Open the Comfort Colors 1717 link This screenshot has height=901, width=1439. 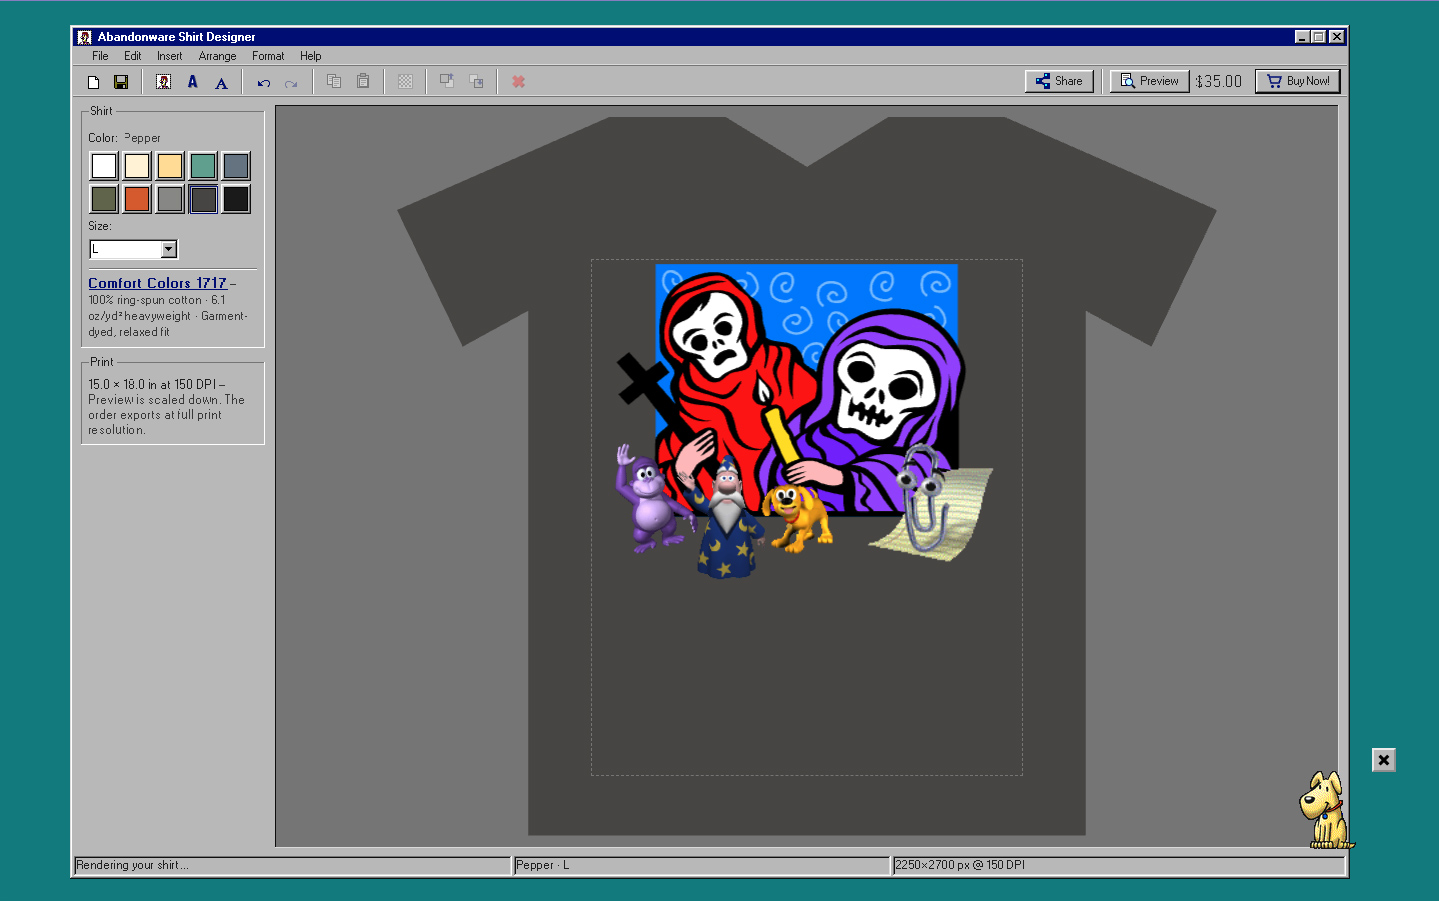(157, 283)
